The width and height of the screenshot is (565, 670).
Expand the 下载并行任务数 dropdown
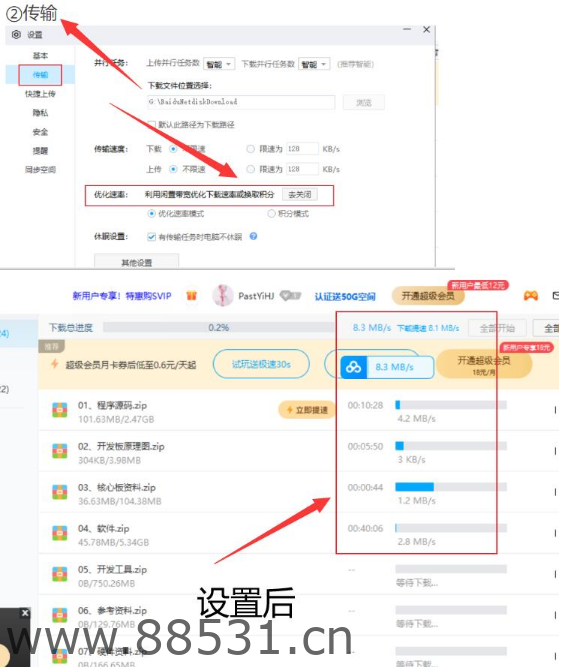click(314, 64)
